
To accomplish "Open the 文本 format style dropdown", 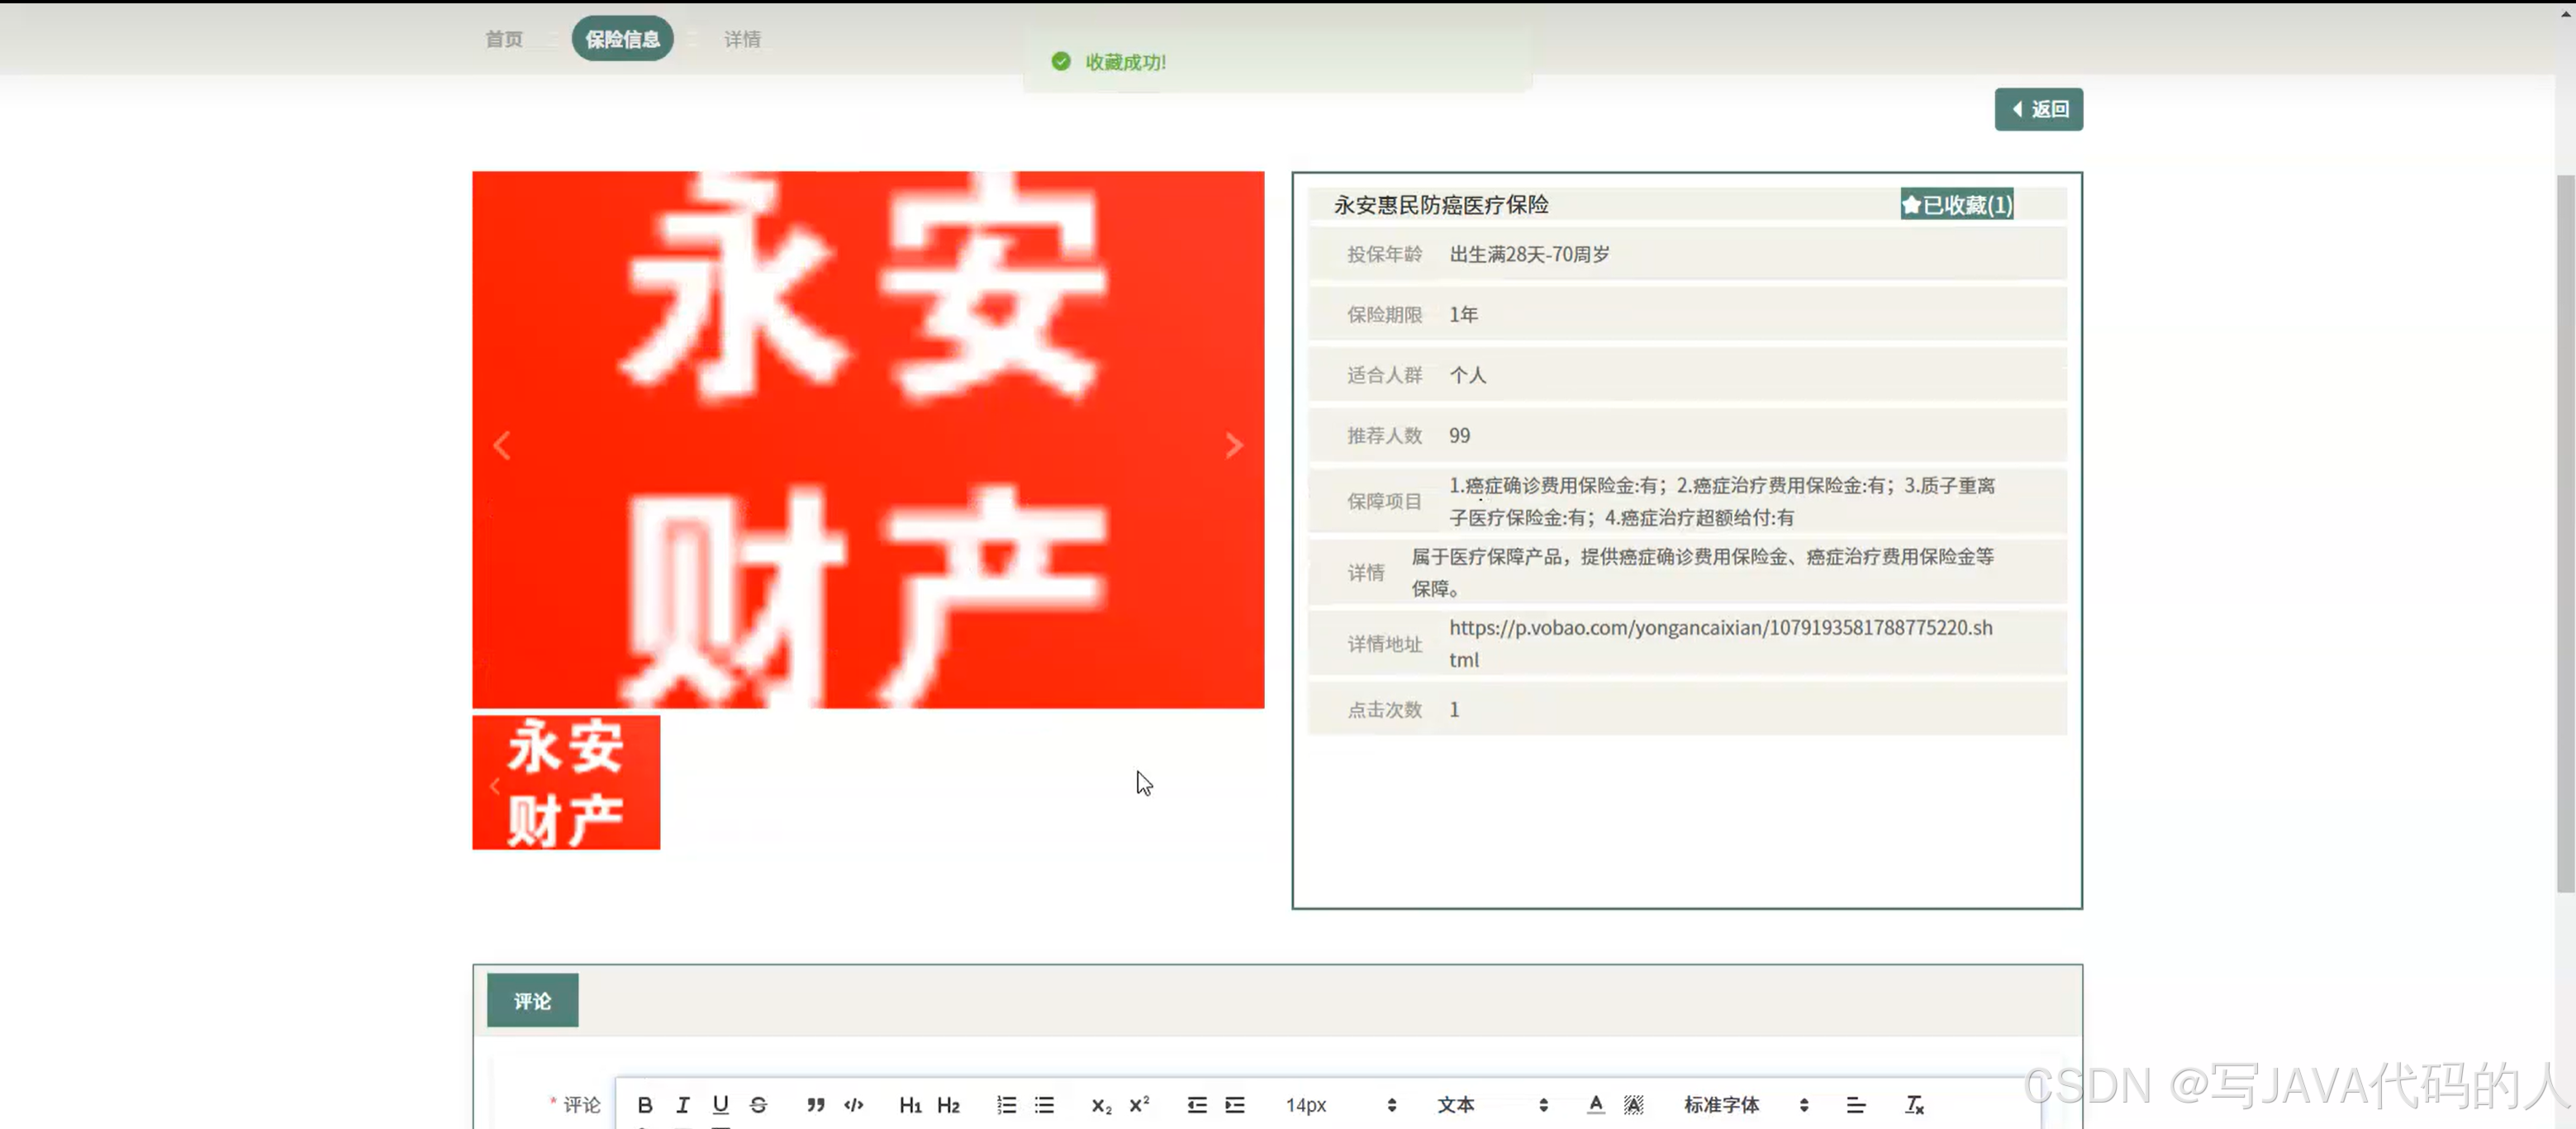I will (x=1456, y=1104).
